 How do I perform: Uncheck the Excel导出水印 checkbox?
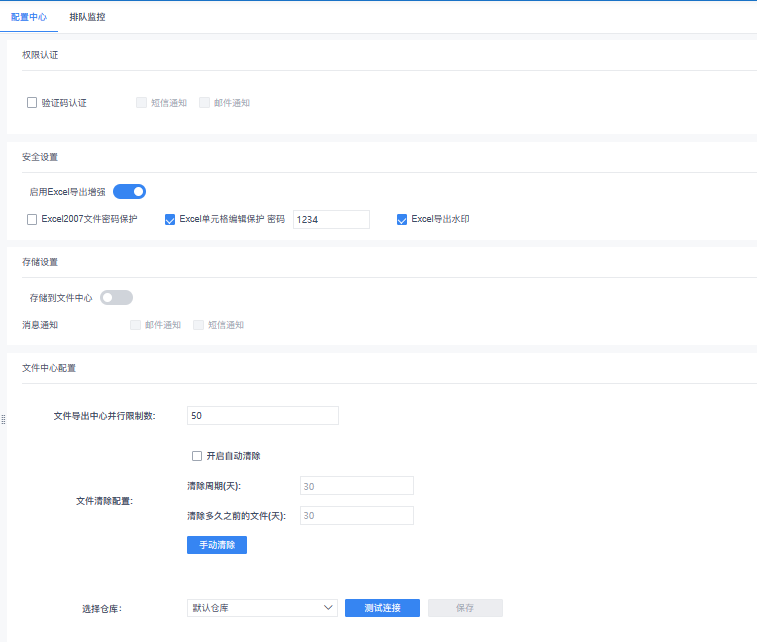[x=402, y=220]
